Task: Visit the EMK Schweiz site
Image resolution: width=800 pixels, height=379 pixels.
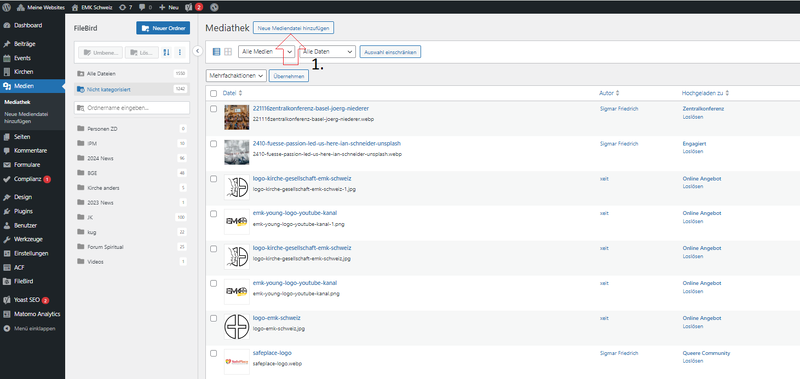Action: pyautogui.click(x=92, y=7)
